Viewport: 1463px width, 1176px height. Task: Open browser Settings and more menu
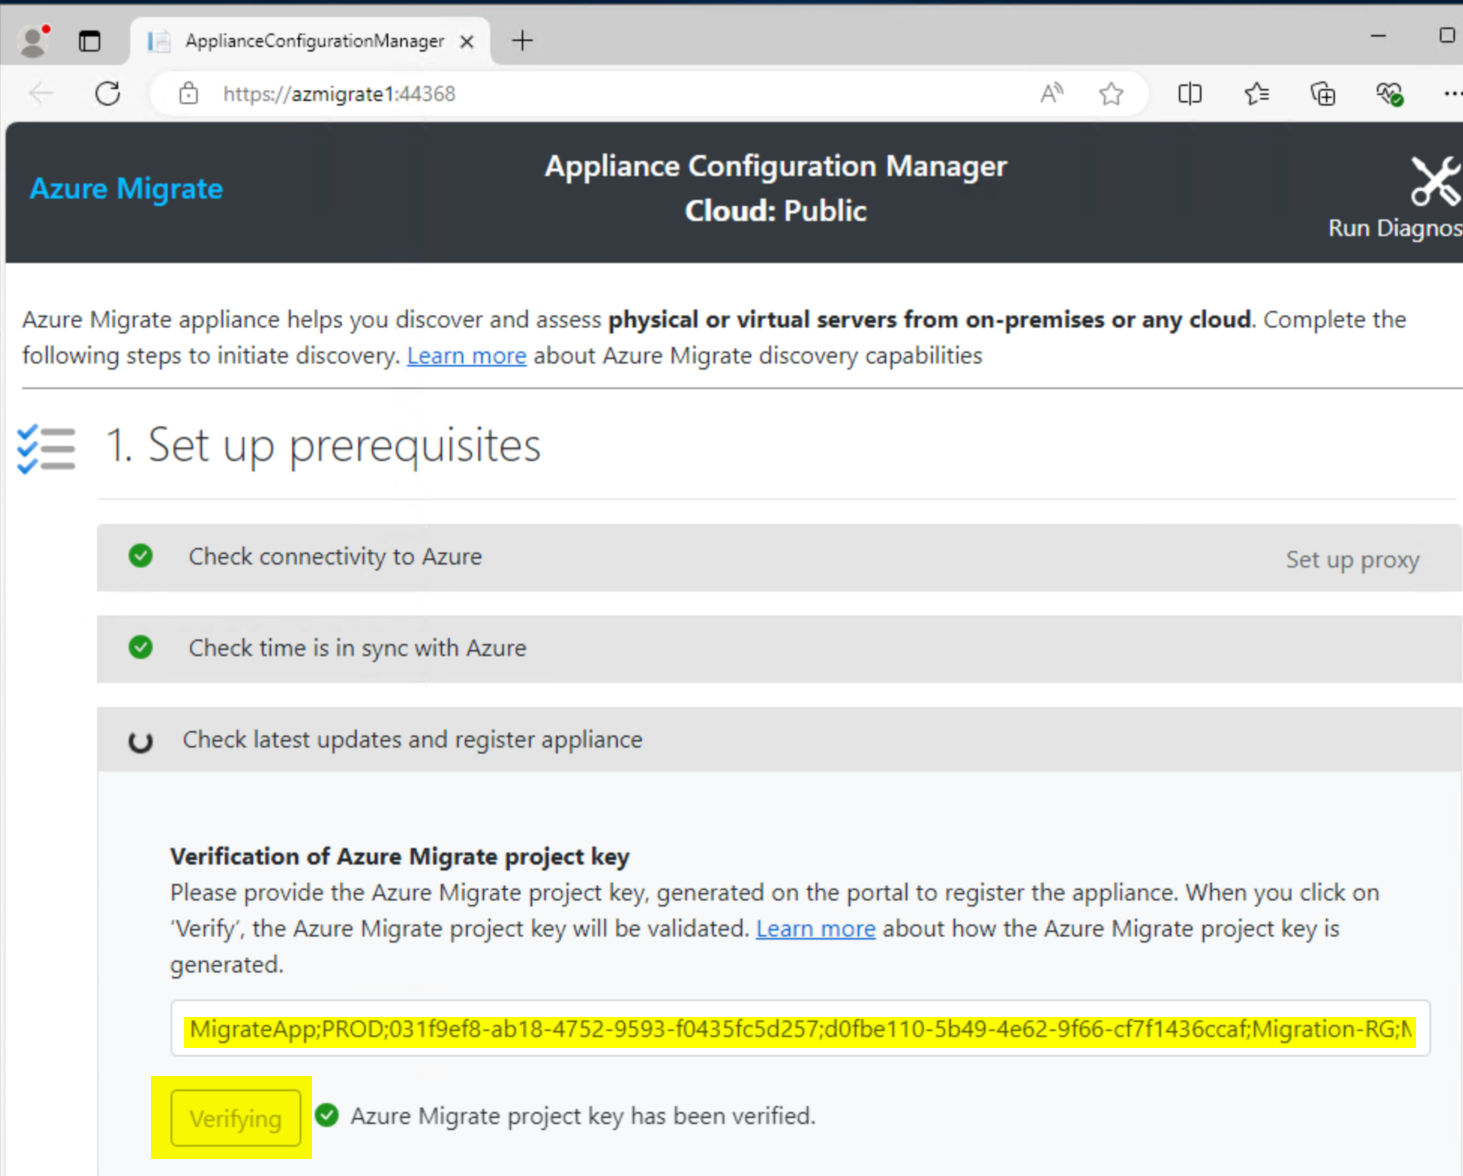point(1452,94)
